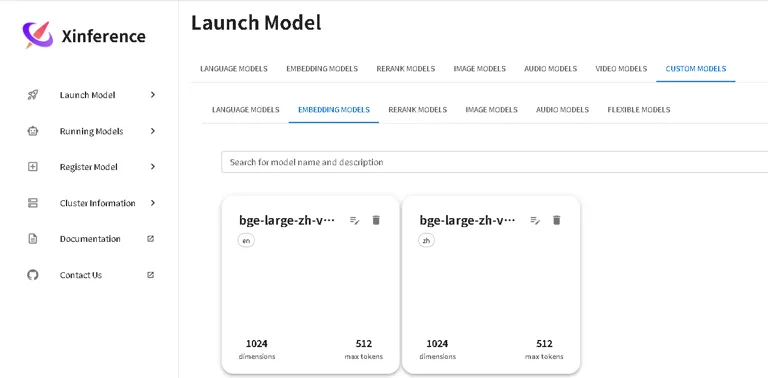Viewport: 769px width, 378px height.
Task: Open the Documentation link
Action: (90, 239)
